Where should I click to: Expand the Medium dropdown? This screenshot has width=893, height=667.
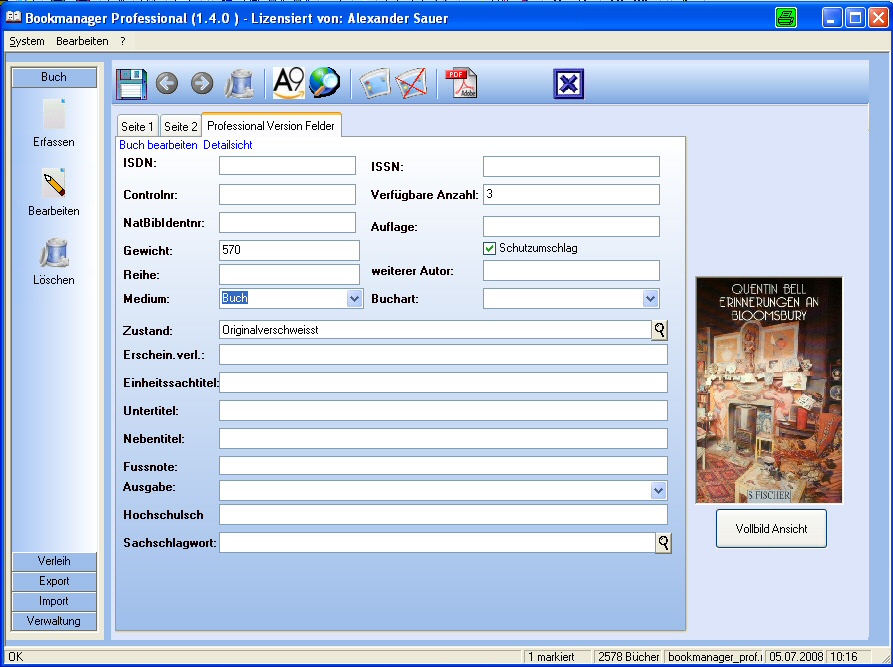pyautogui.click(x=354, y=298)
